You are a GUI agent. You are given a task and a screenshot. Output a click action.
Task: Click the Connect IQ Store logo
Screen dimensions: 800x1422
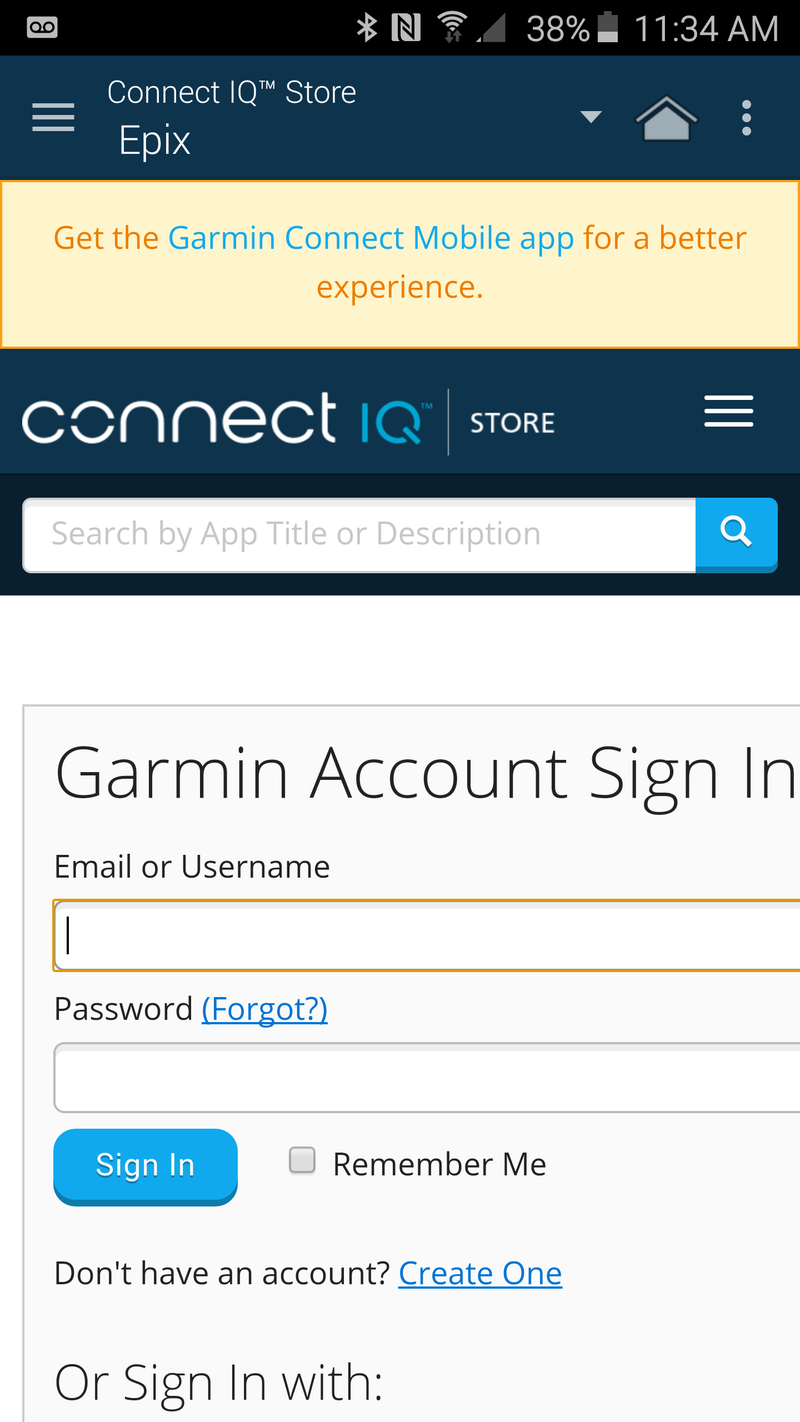click(288, 420)
